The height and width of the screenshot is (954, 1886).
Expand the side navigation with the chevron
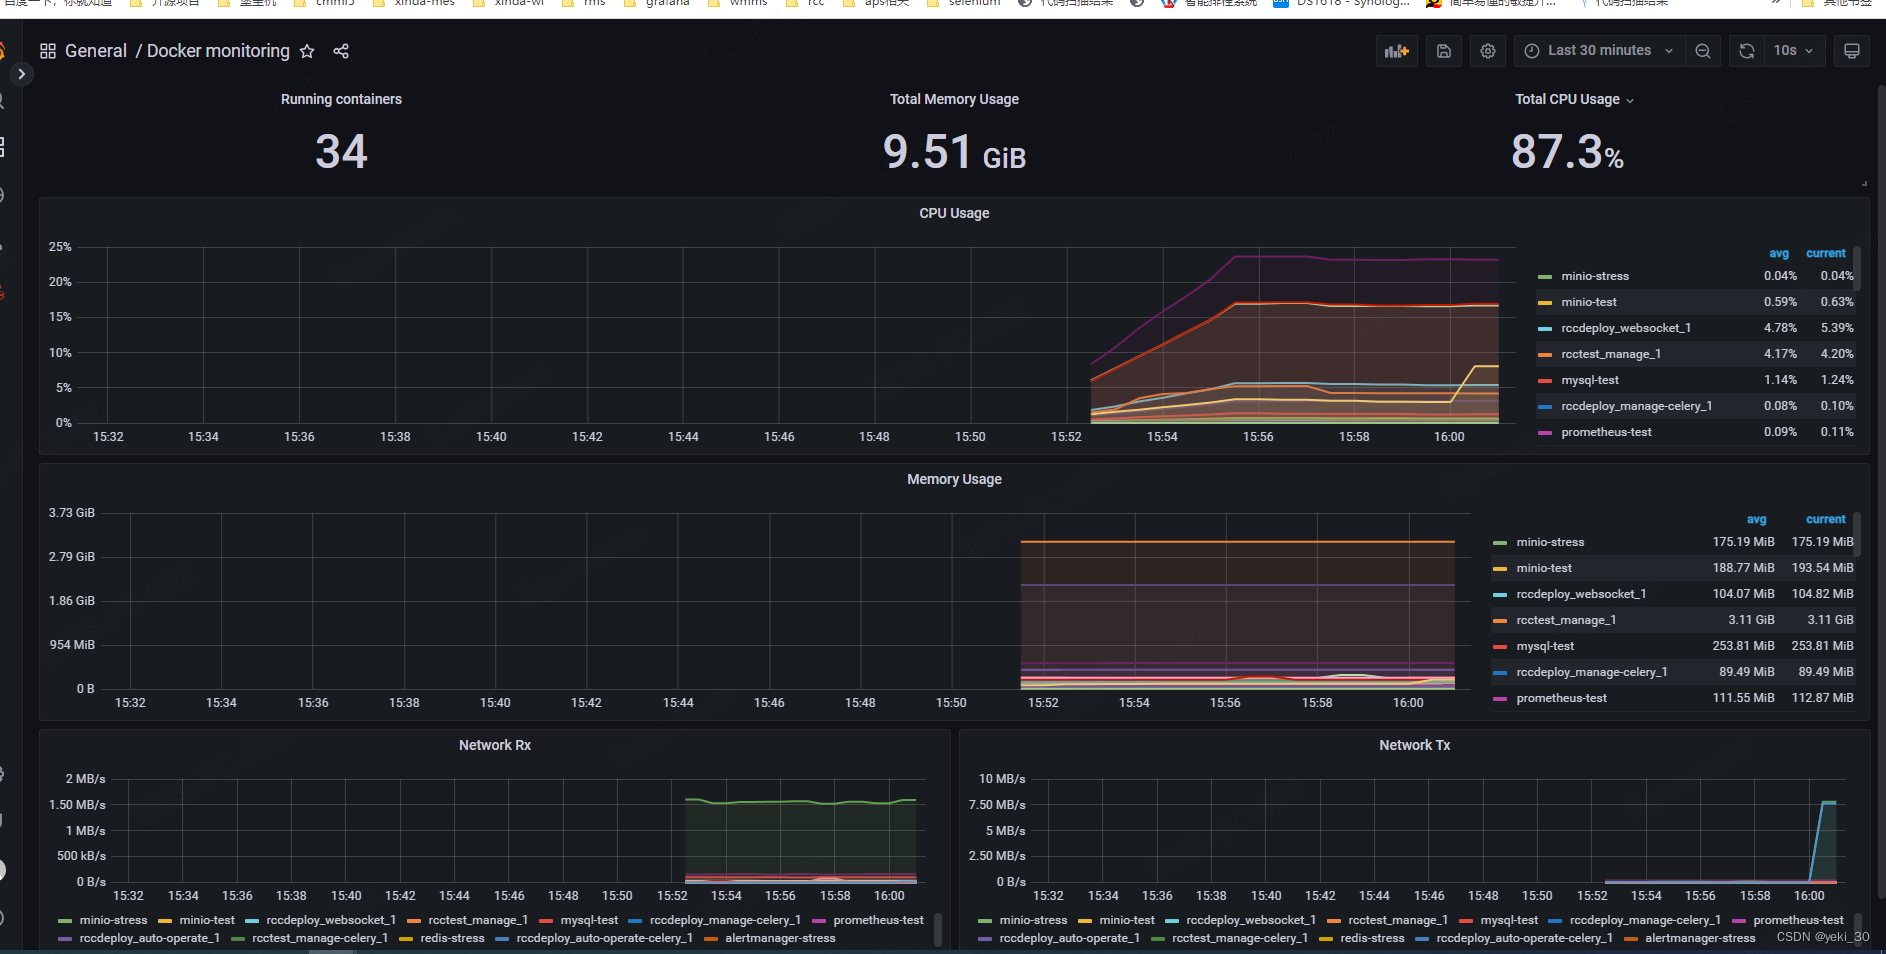click(21, 74)
